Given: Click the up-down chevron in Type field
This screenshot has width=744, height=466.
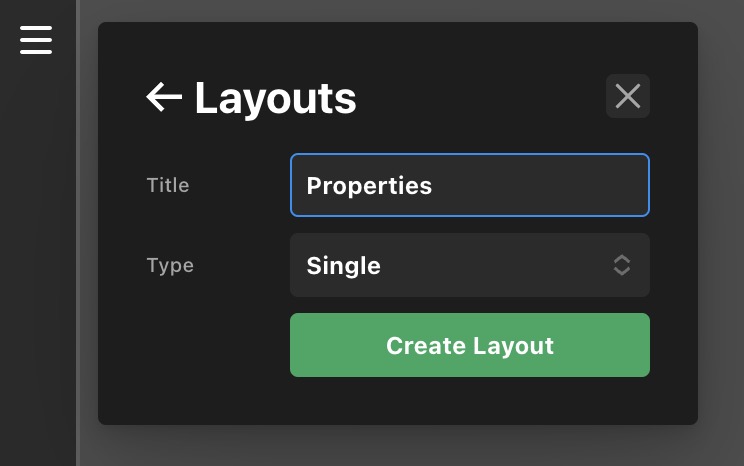Looking at the screenshot, I should (621, 265).
